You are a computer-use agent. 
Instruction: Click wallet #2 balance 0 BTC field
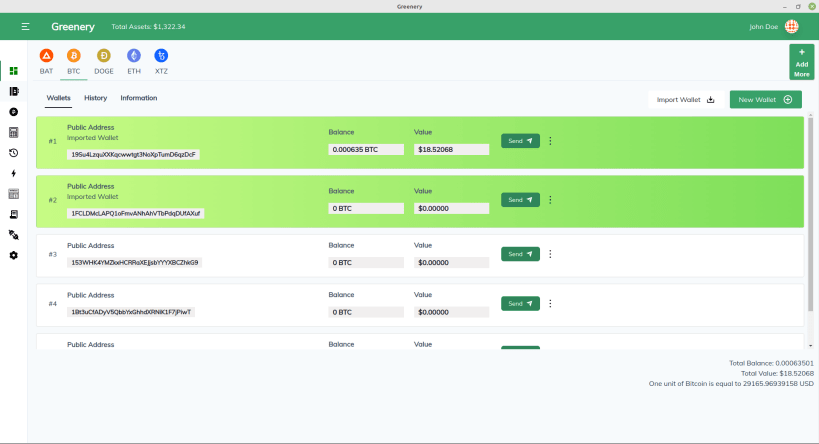click(x=366, y=208)
